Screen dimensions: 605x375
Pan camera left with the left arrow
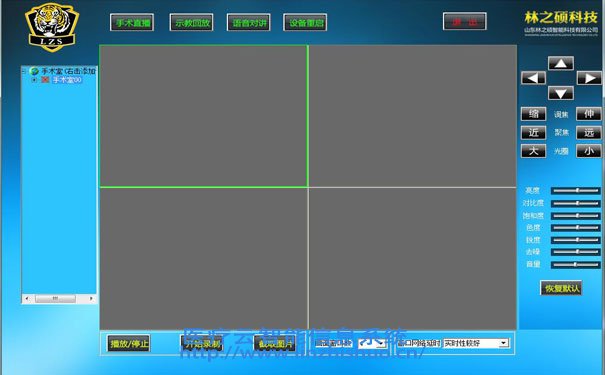point(533,78)
